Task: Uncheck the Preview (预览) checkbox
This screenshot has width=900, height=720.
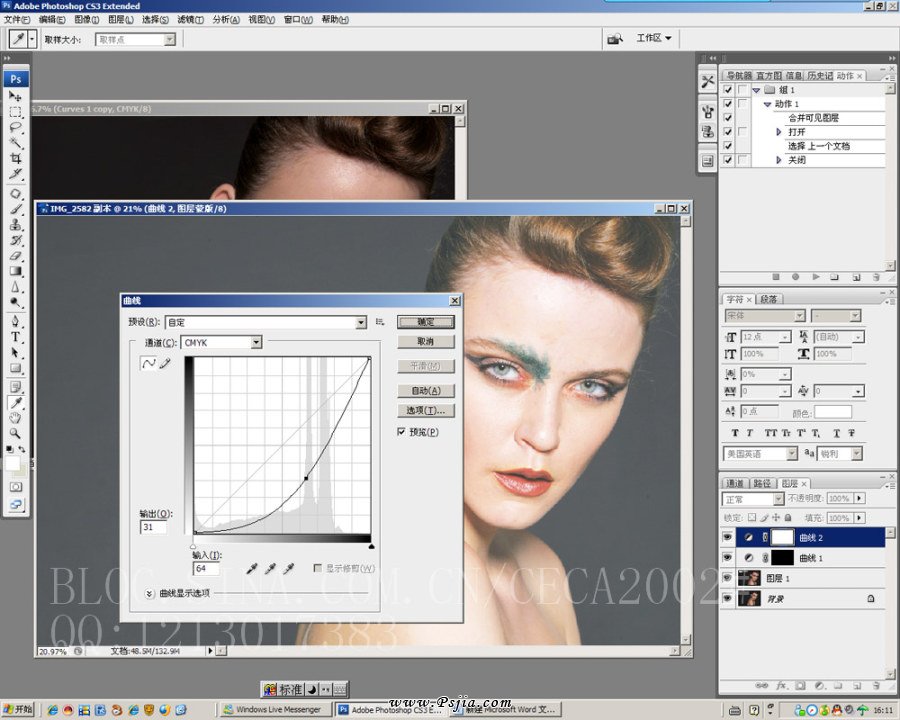Action: 402,432
